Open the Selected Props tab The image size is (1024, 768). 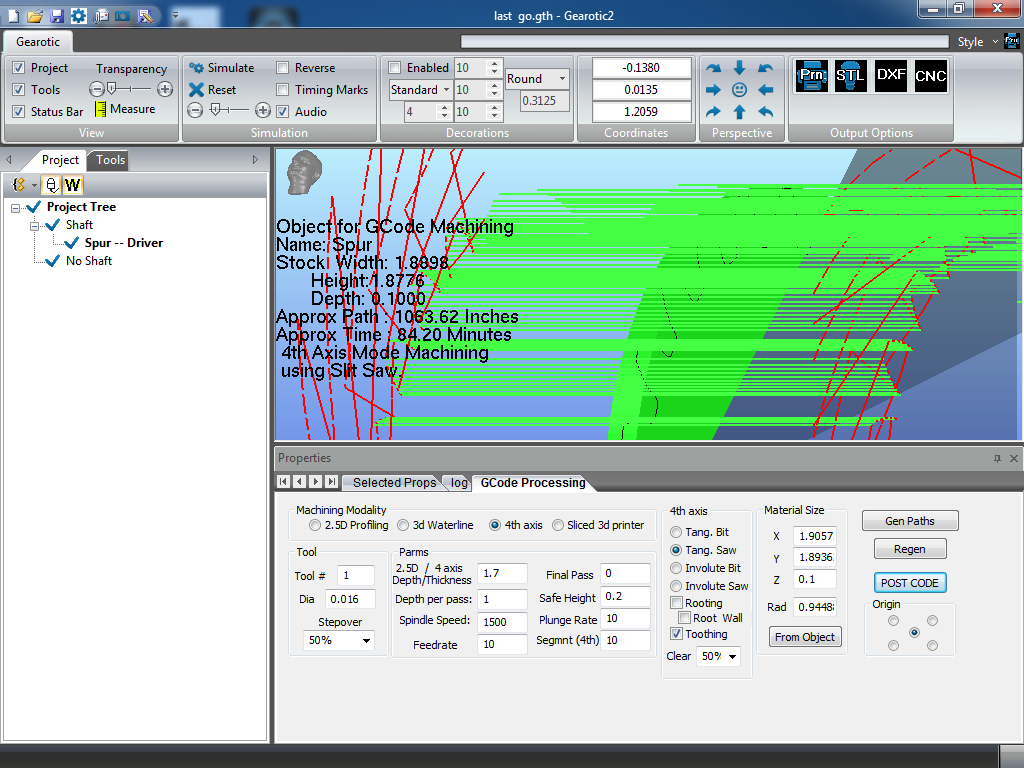click(394, 483)
